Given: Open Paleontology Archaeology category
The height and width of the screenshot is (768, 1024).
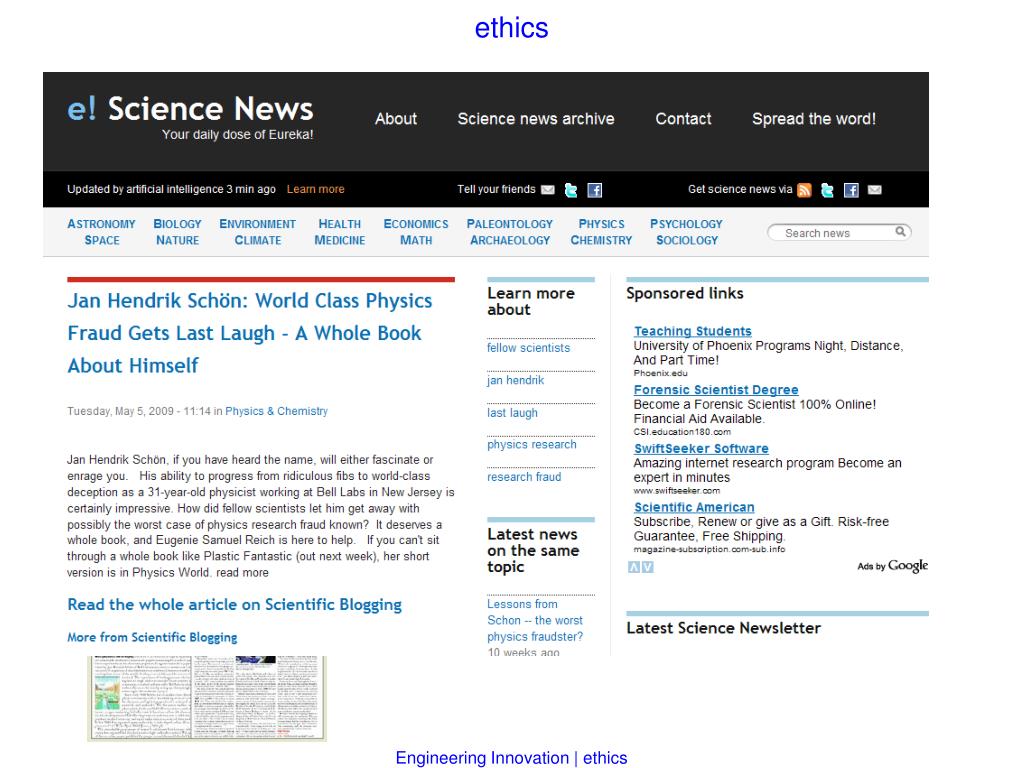Looking at the screenshot, I should 509,232.
